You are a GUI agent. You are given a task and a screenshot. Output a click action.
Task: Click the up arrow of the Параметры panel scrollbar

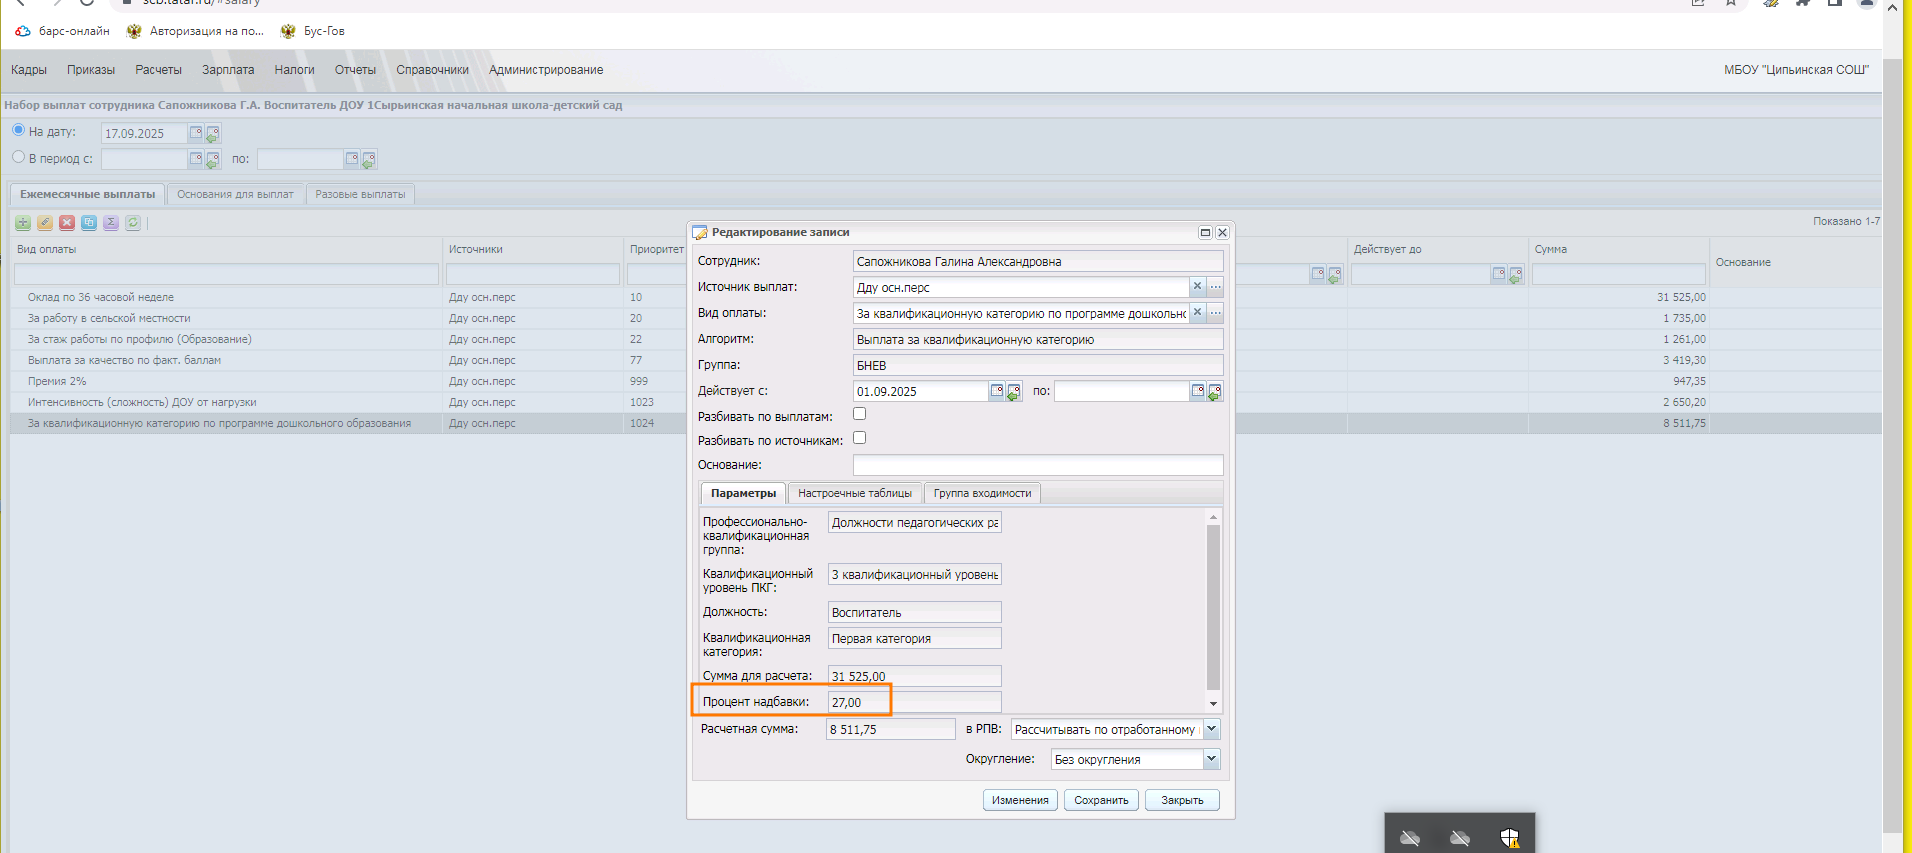pyautogui.click(x=1213, y=517)
